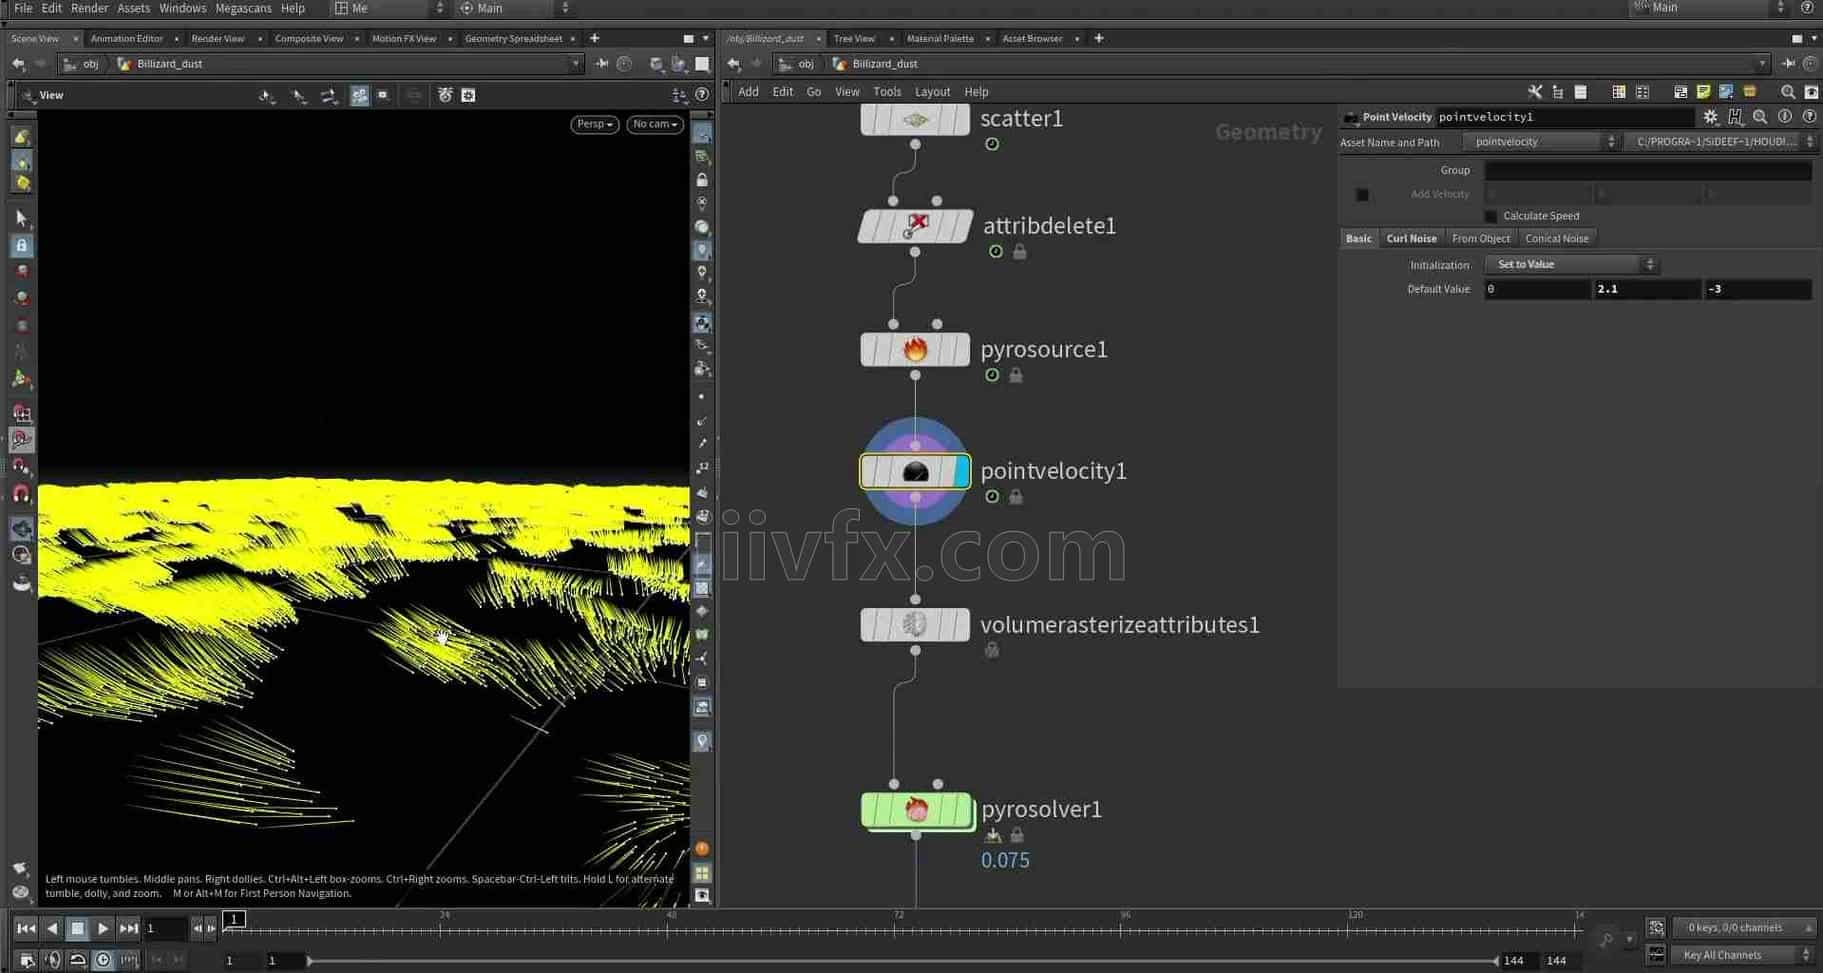Switch network to tree list view icon
The height and width of the screenshot is (973, 1823).
click(x=1558, y=92)
